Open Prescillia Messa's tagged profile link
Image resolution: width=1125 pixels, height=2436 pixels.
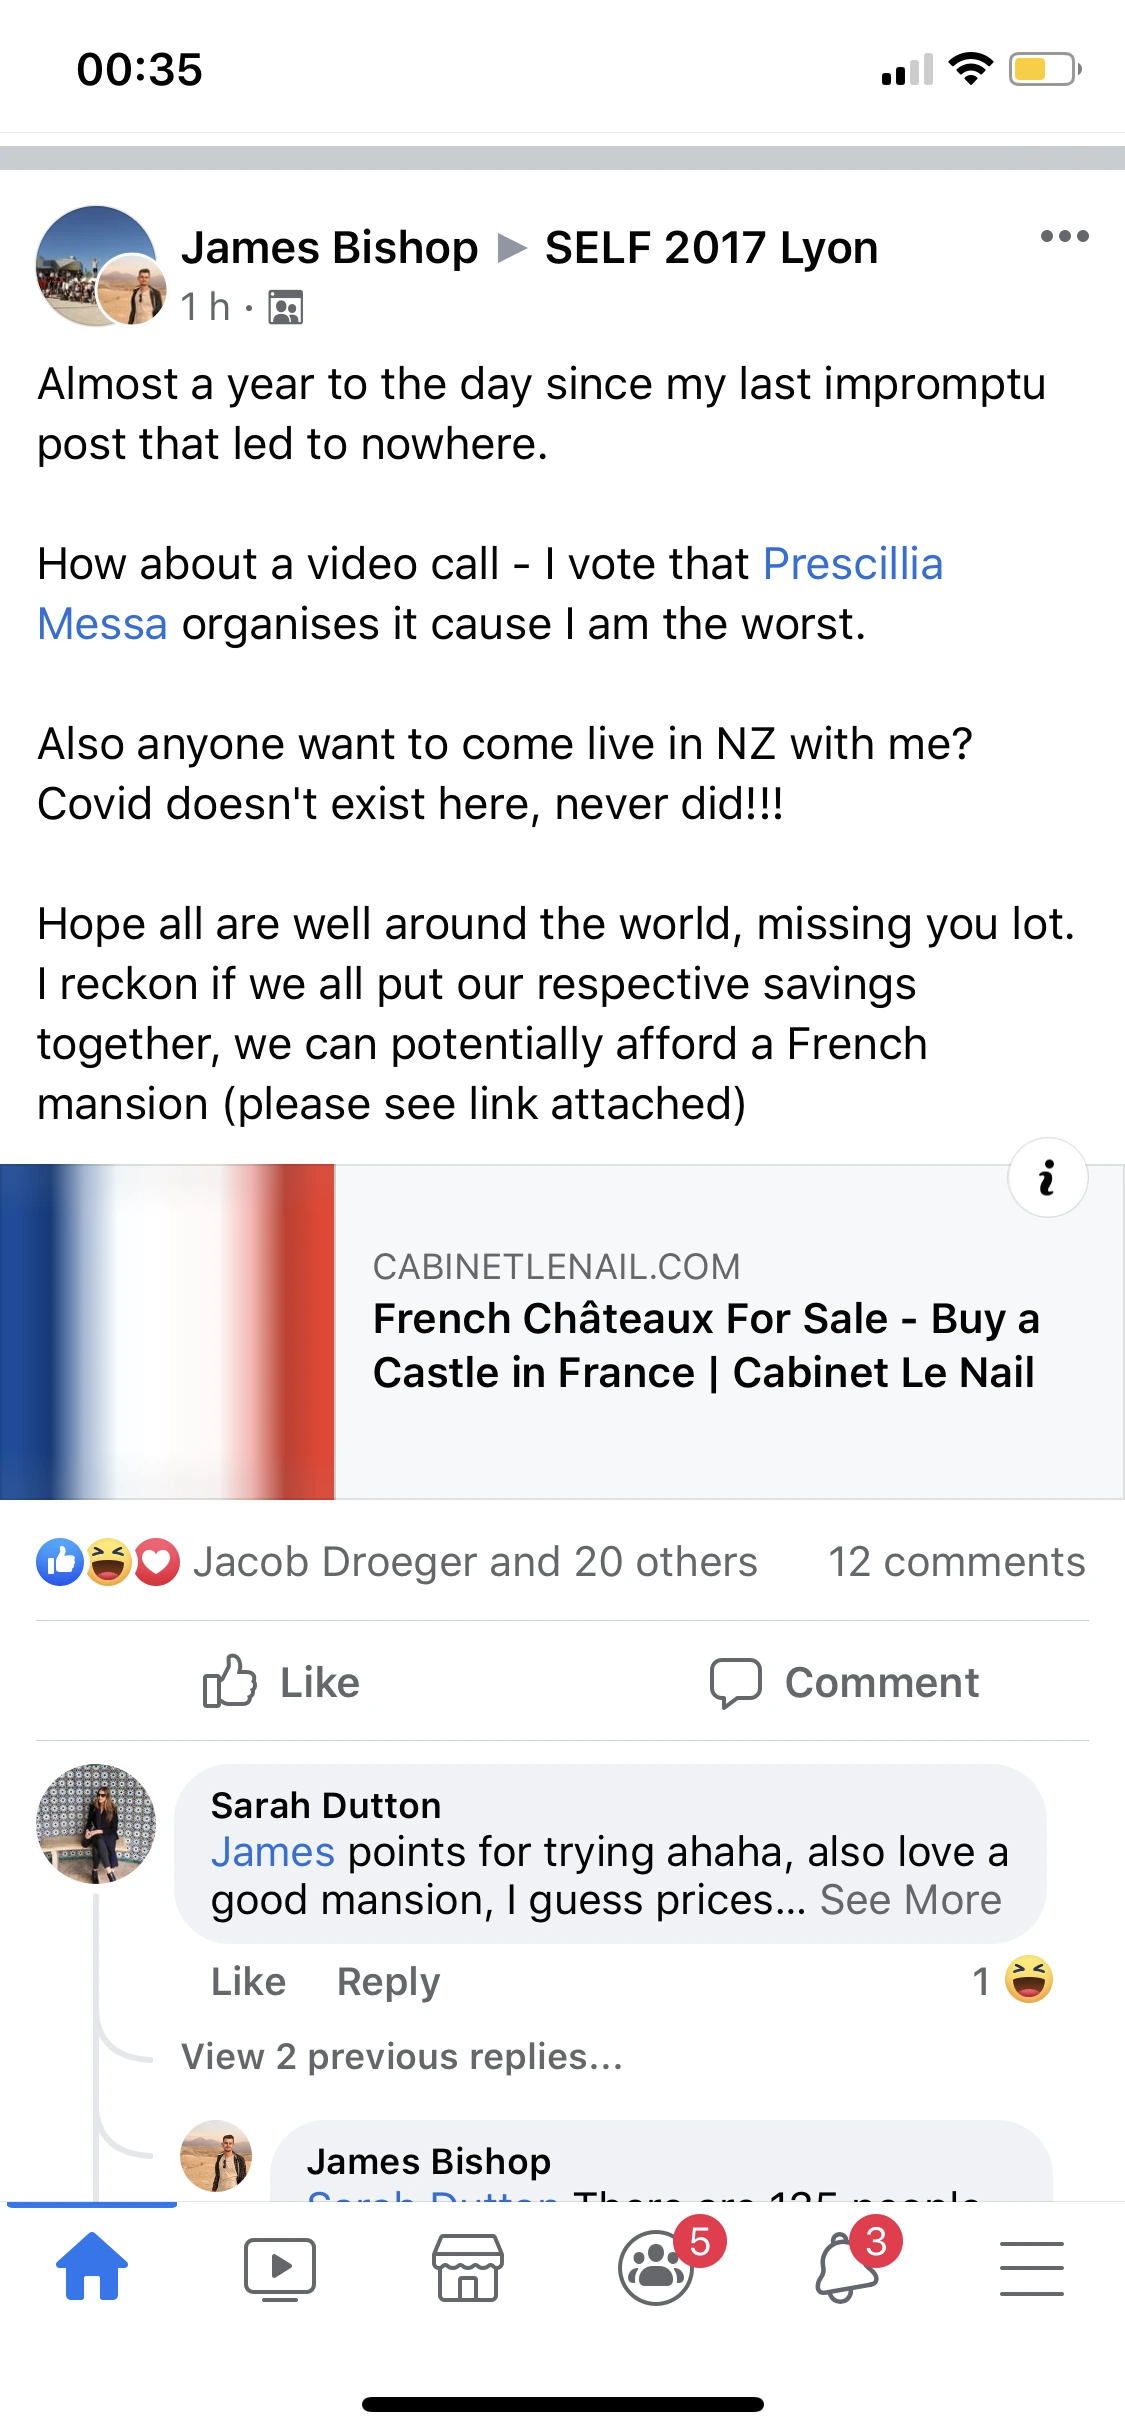coord(852,564)
